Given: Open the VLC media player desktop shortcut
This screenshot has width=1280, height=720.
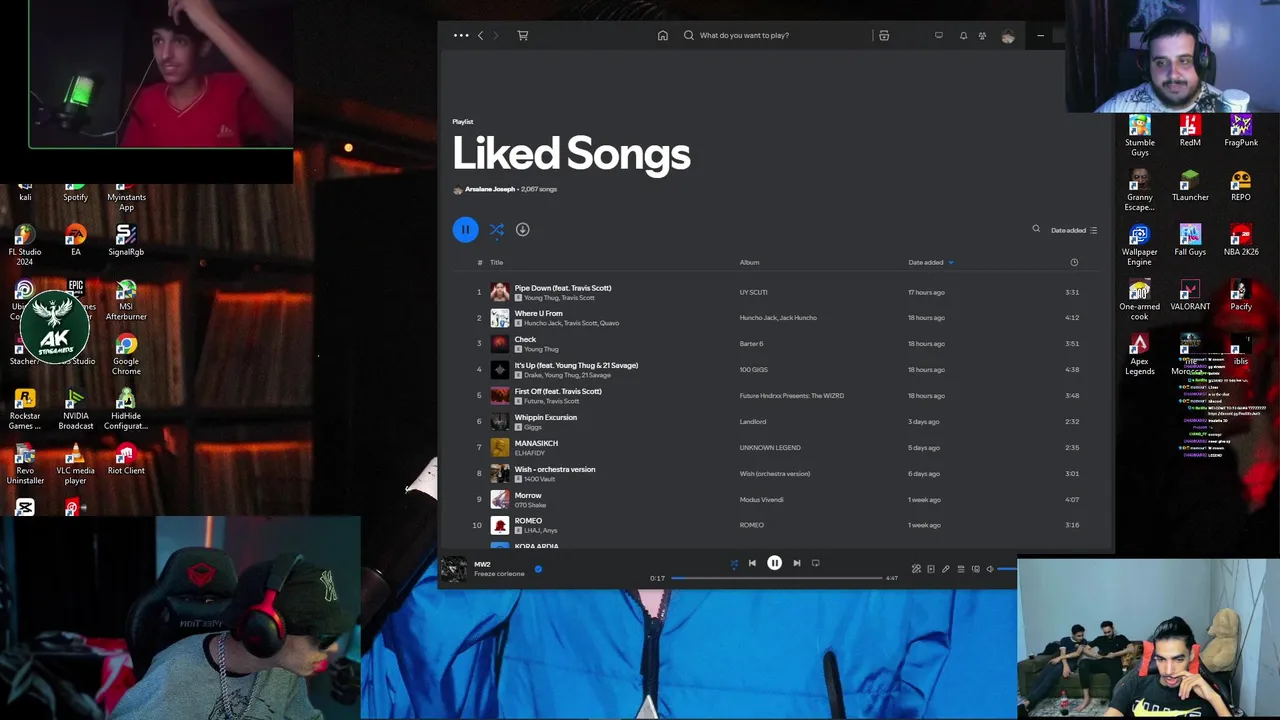Looking at the screenshot, I should (x=75, y=463).
